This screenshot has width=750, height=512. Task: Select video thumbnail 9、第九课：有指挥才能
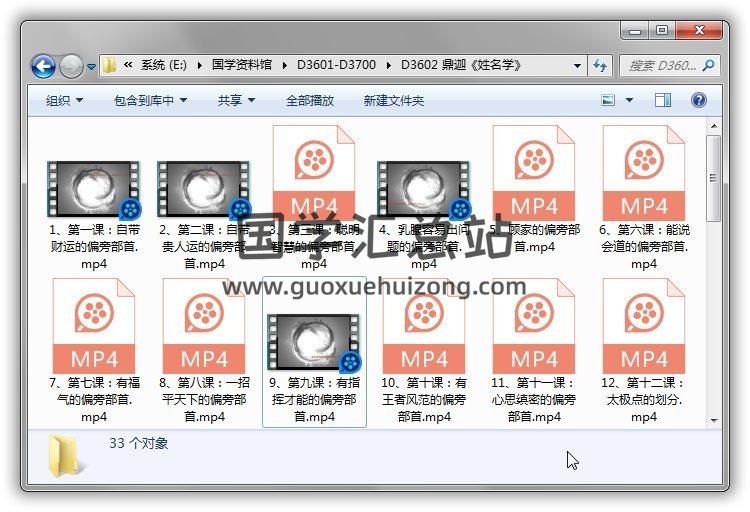(314, 342)
